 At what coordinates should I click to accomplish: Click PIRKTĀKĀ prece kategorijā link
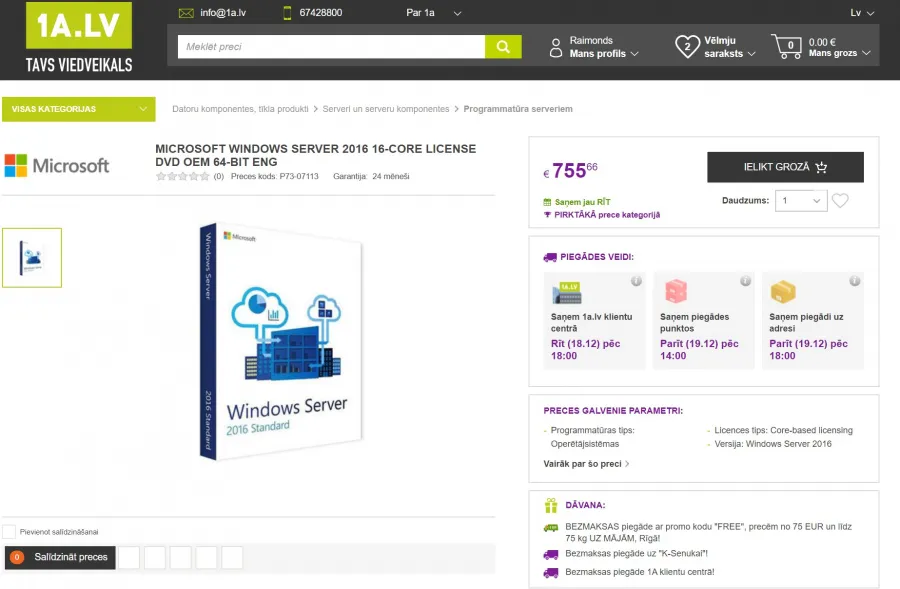607,215
